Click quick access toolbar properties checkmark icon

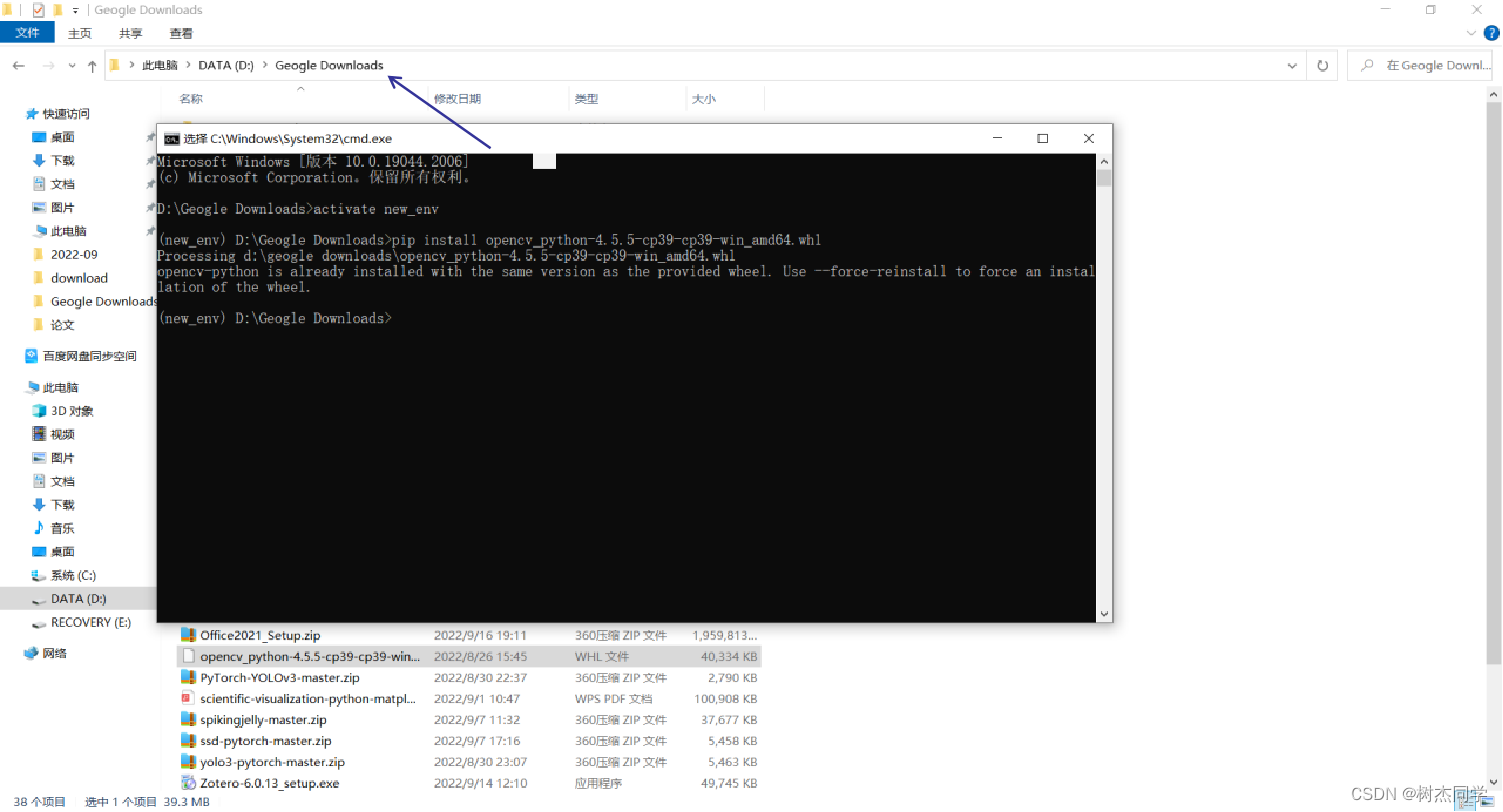coord(38,10)
